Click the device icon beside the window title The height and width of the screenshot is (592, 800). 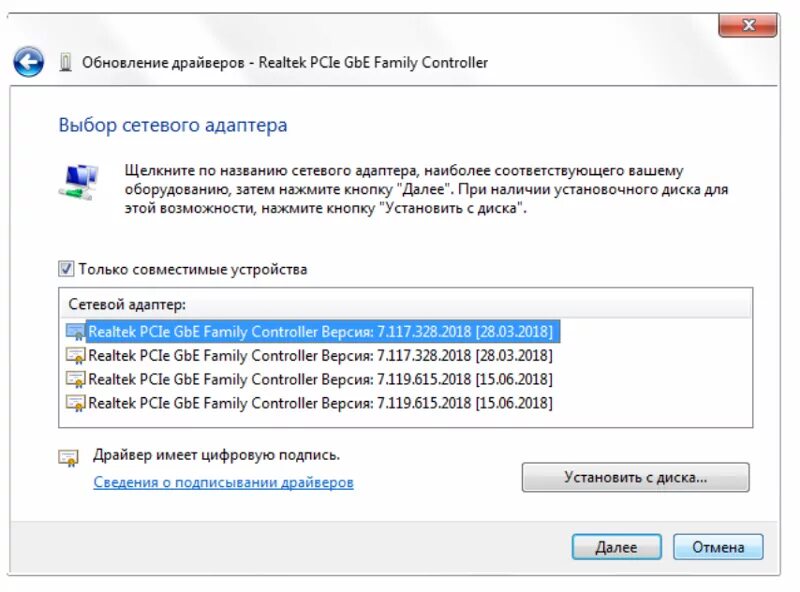65,63
